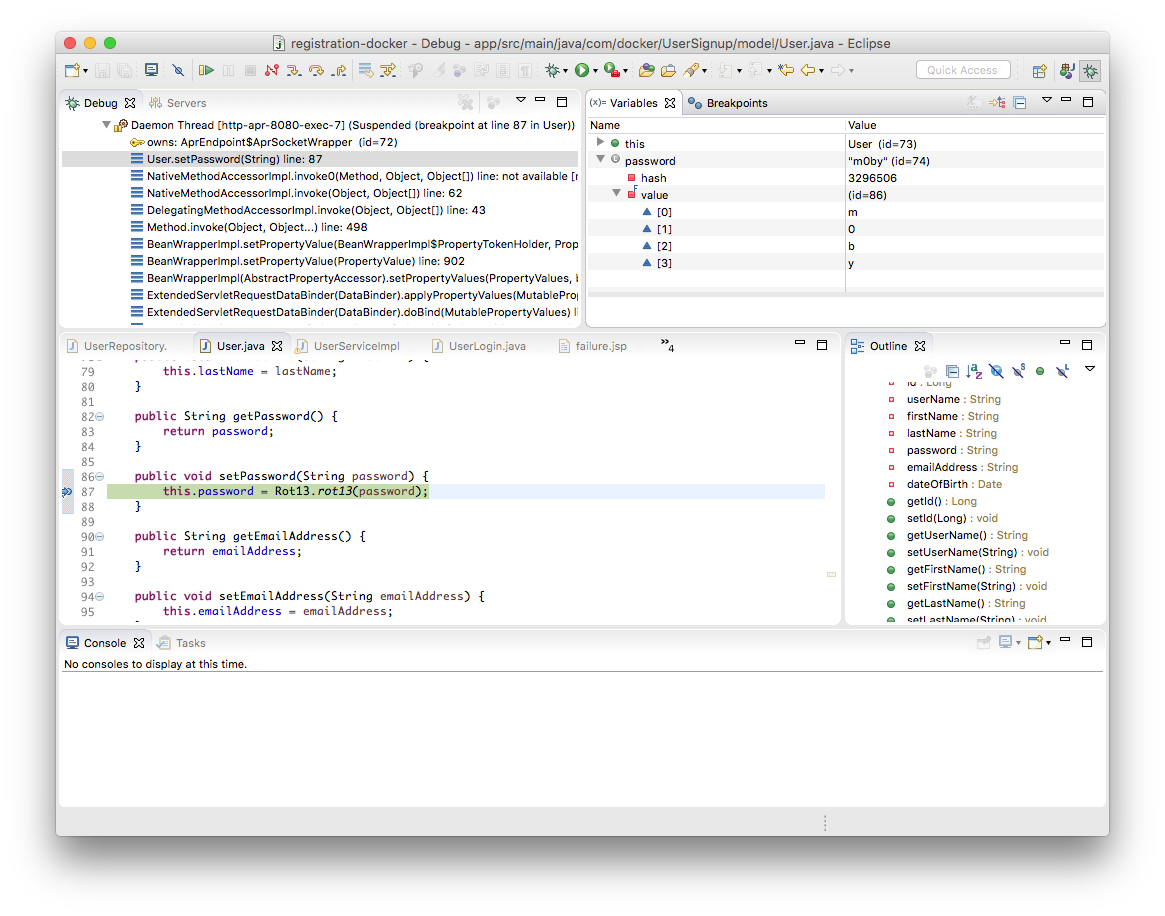This screenshot has height=916, width=1165.
Task: Expand the 'this' variable node
Action: click(x=600, y=143)
